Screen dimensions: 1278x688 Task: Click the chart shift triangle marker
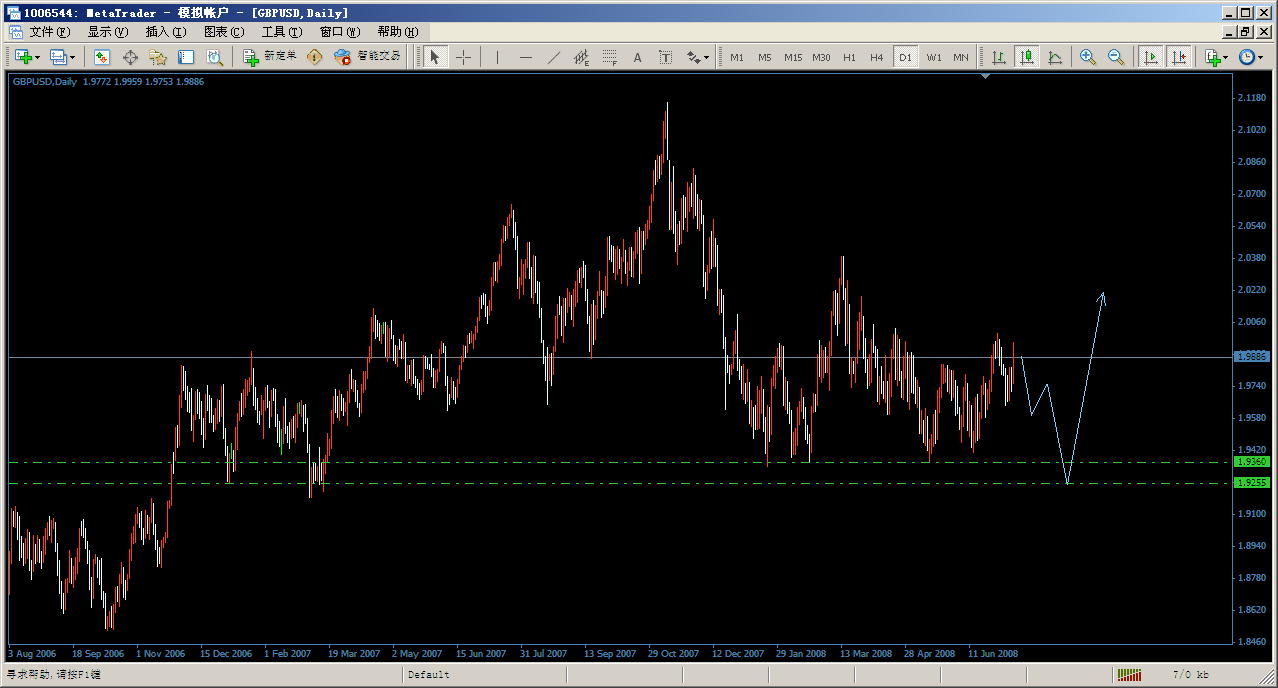pos(986,76)
